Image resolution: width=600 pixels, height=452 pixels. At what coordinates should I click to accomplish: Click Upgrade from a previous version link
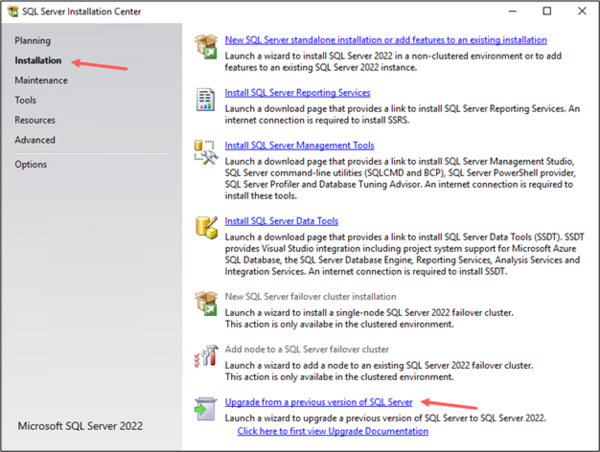tap(318, 402)
